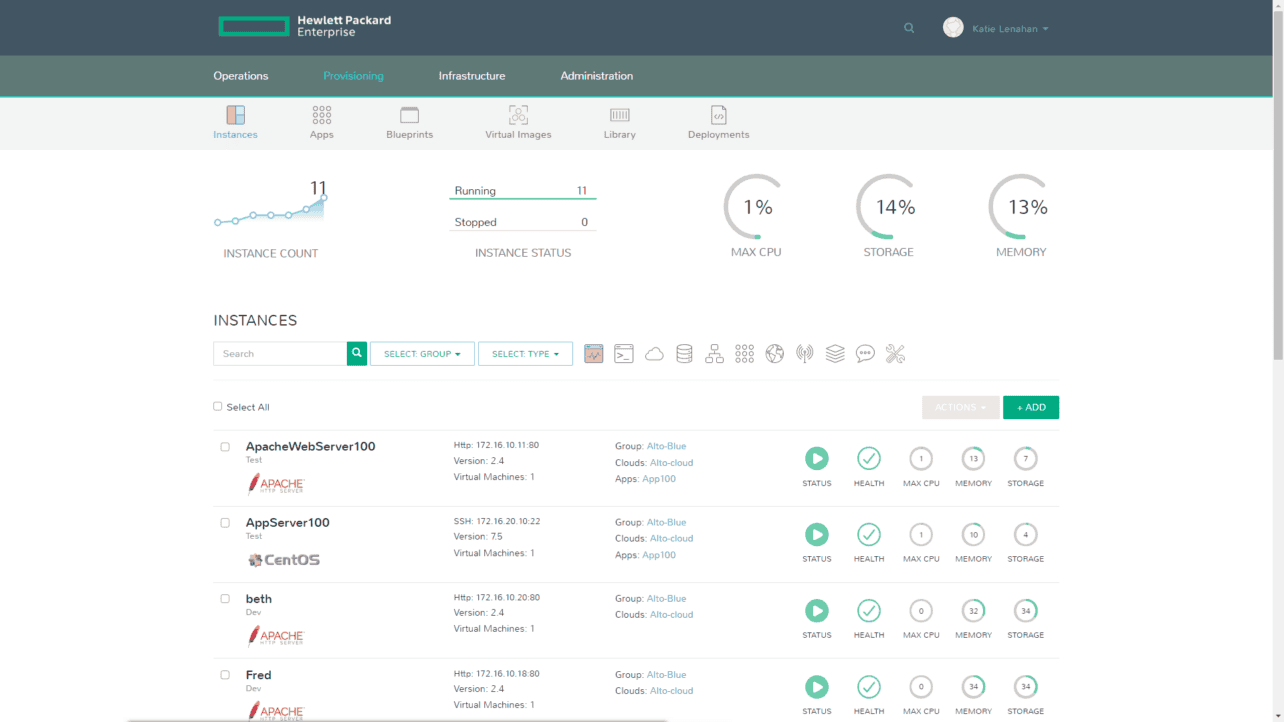Click the STORAGE 14% gauge

click(889, 207)
